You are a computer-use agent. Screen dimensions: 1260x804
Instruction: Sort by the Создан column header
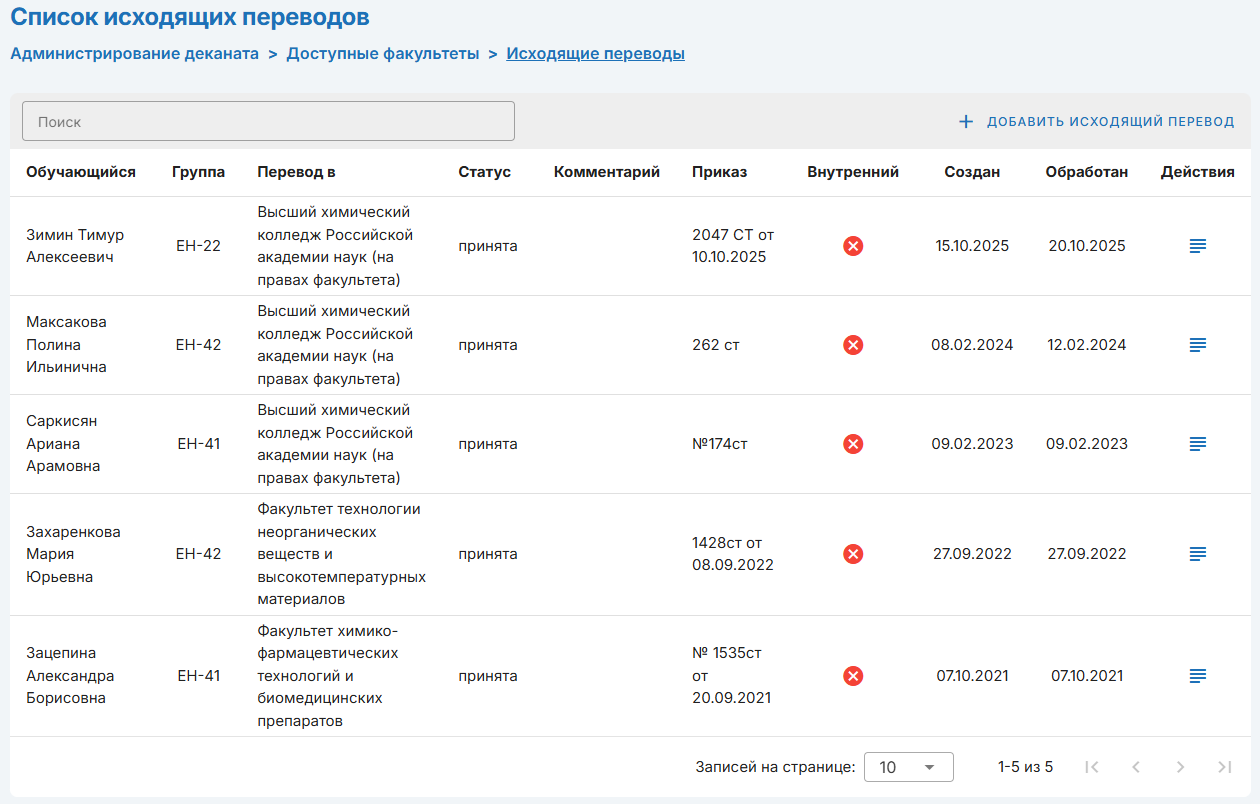(972, 172)
